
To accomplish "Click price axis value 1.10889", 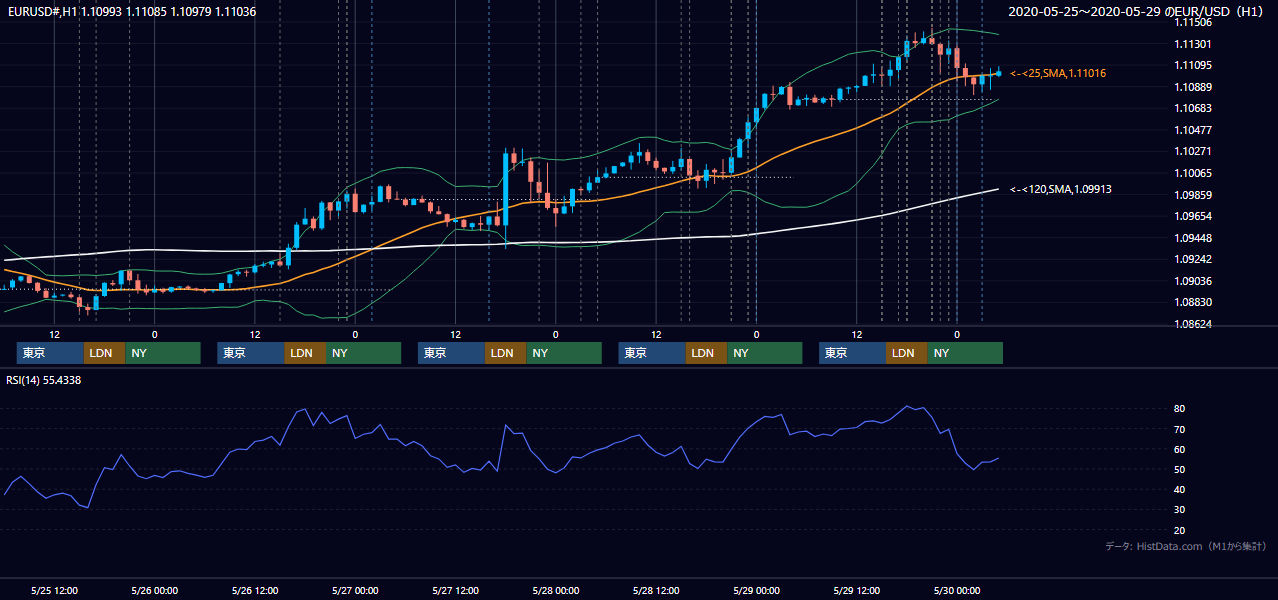I will tap(1193, 87).
